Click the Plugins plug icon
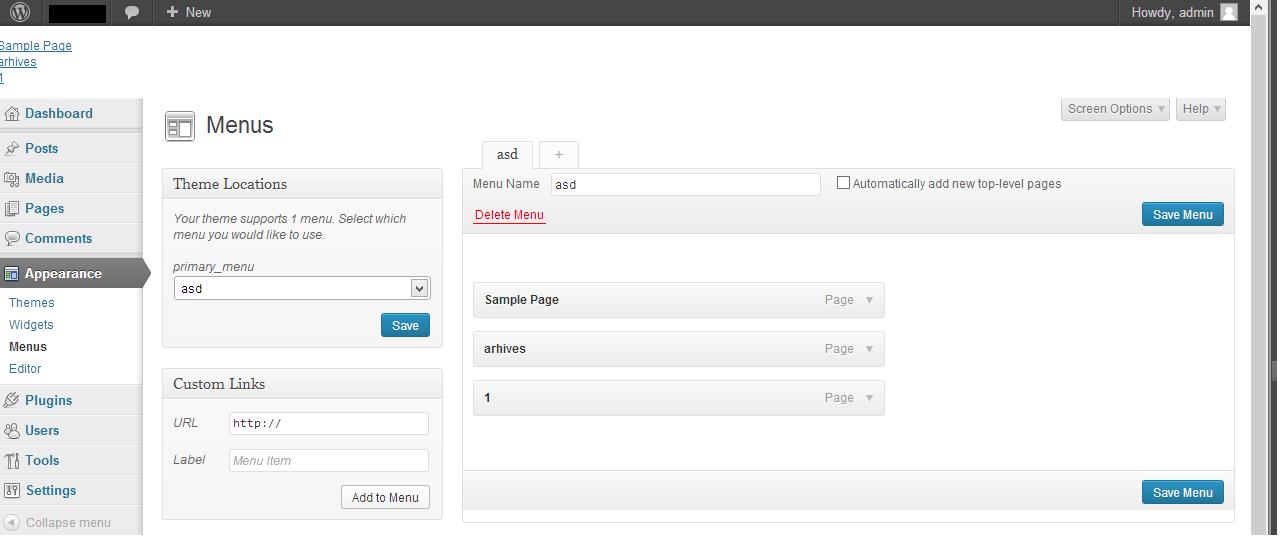This screenshot has height=540, width=1281. [x=12, y=400]
